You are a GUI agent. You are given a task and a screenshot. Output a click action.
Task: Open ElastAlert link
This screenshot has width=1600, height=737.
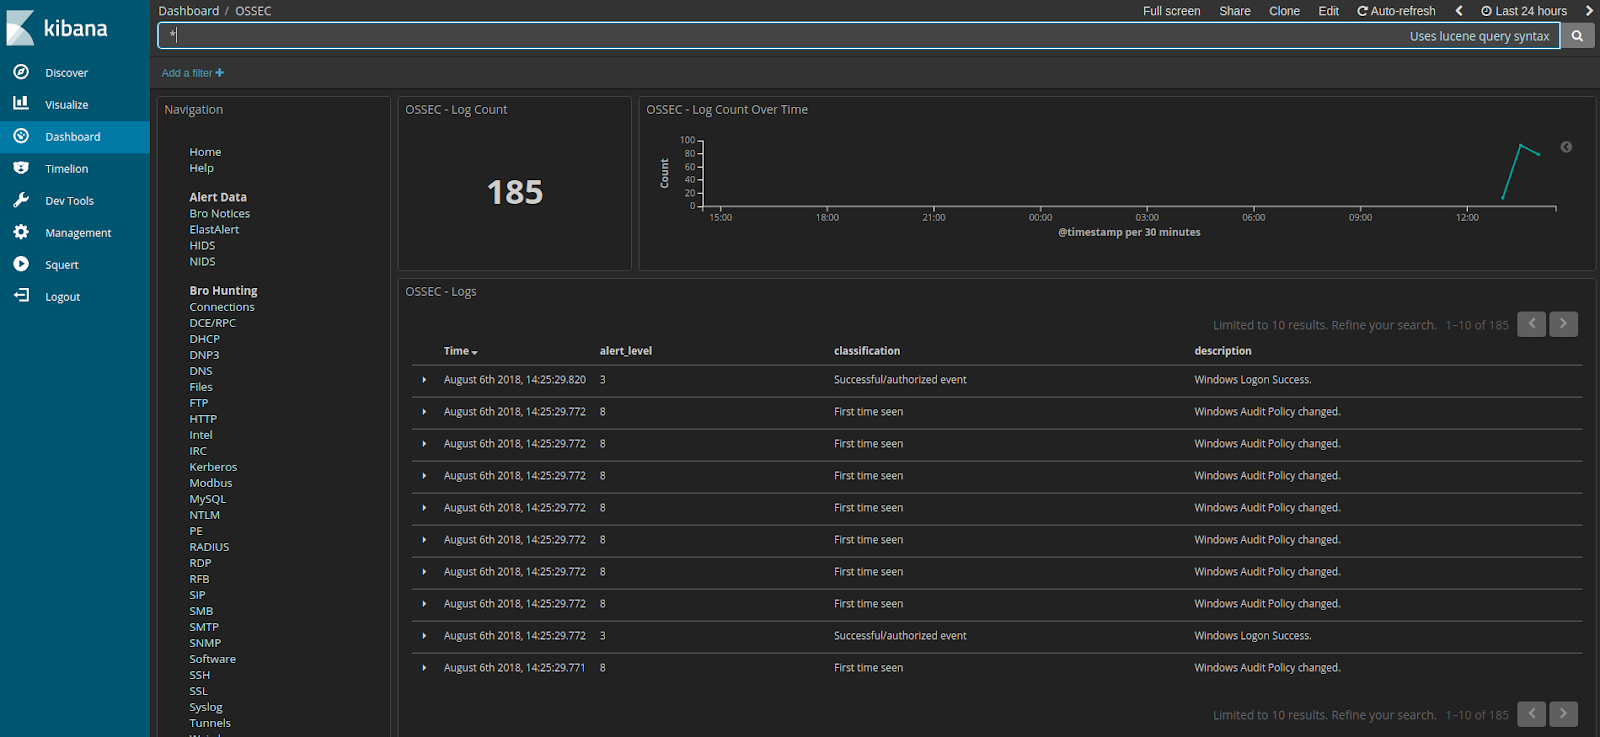(x=214, y=230)
